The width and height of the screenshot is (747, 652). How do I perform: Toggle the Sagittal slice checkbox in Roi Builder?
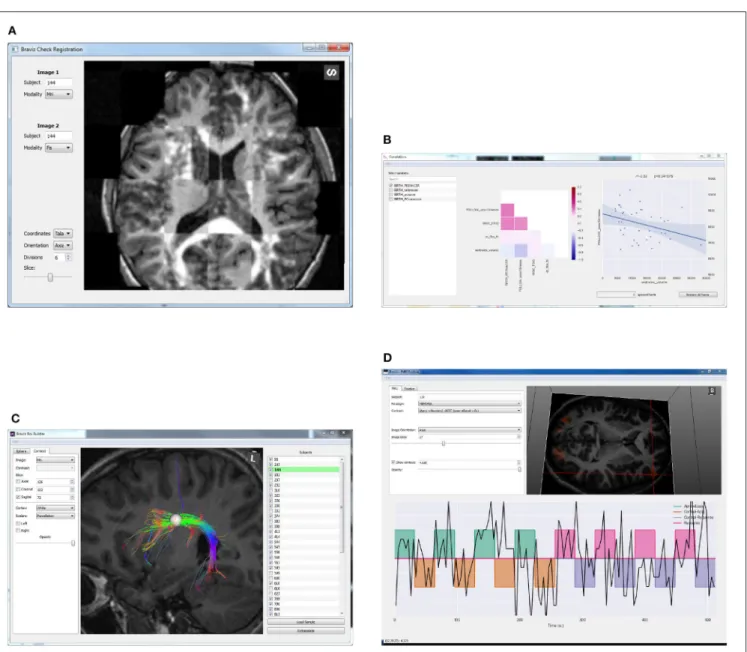[x=19, y=497]
